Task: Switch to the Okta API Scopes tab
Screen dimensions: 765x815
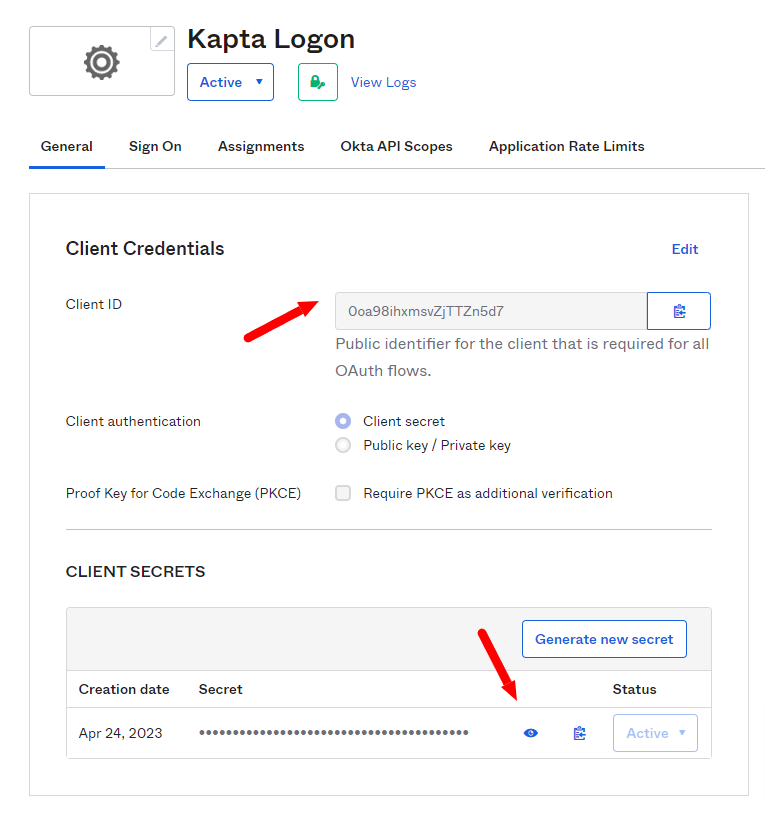Action: pos(396,146)
